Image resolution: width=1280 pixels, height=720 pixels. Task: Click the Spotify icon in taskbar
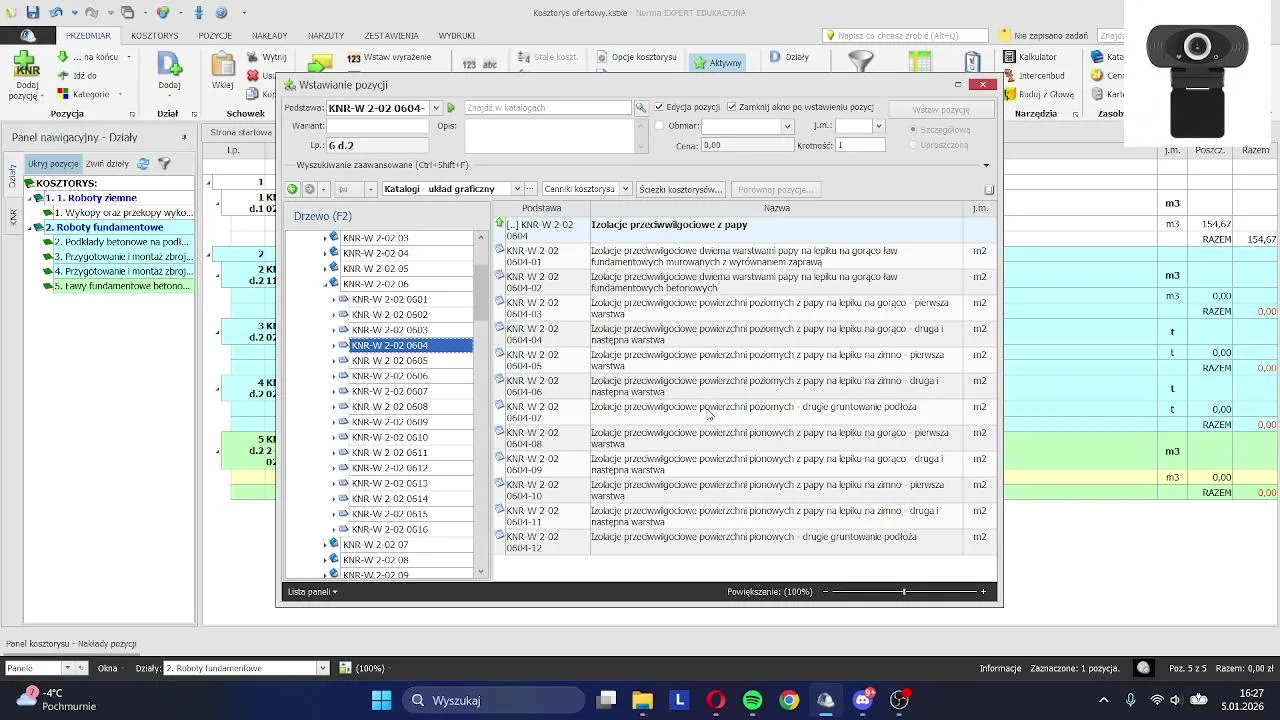tap(753, 700)
